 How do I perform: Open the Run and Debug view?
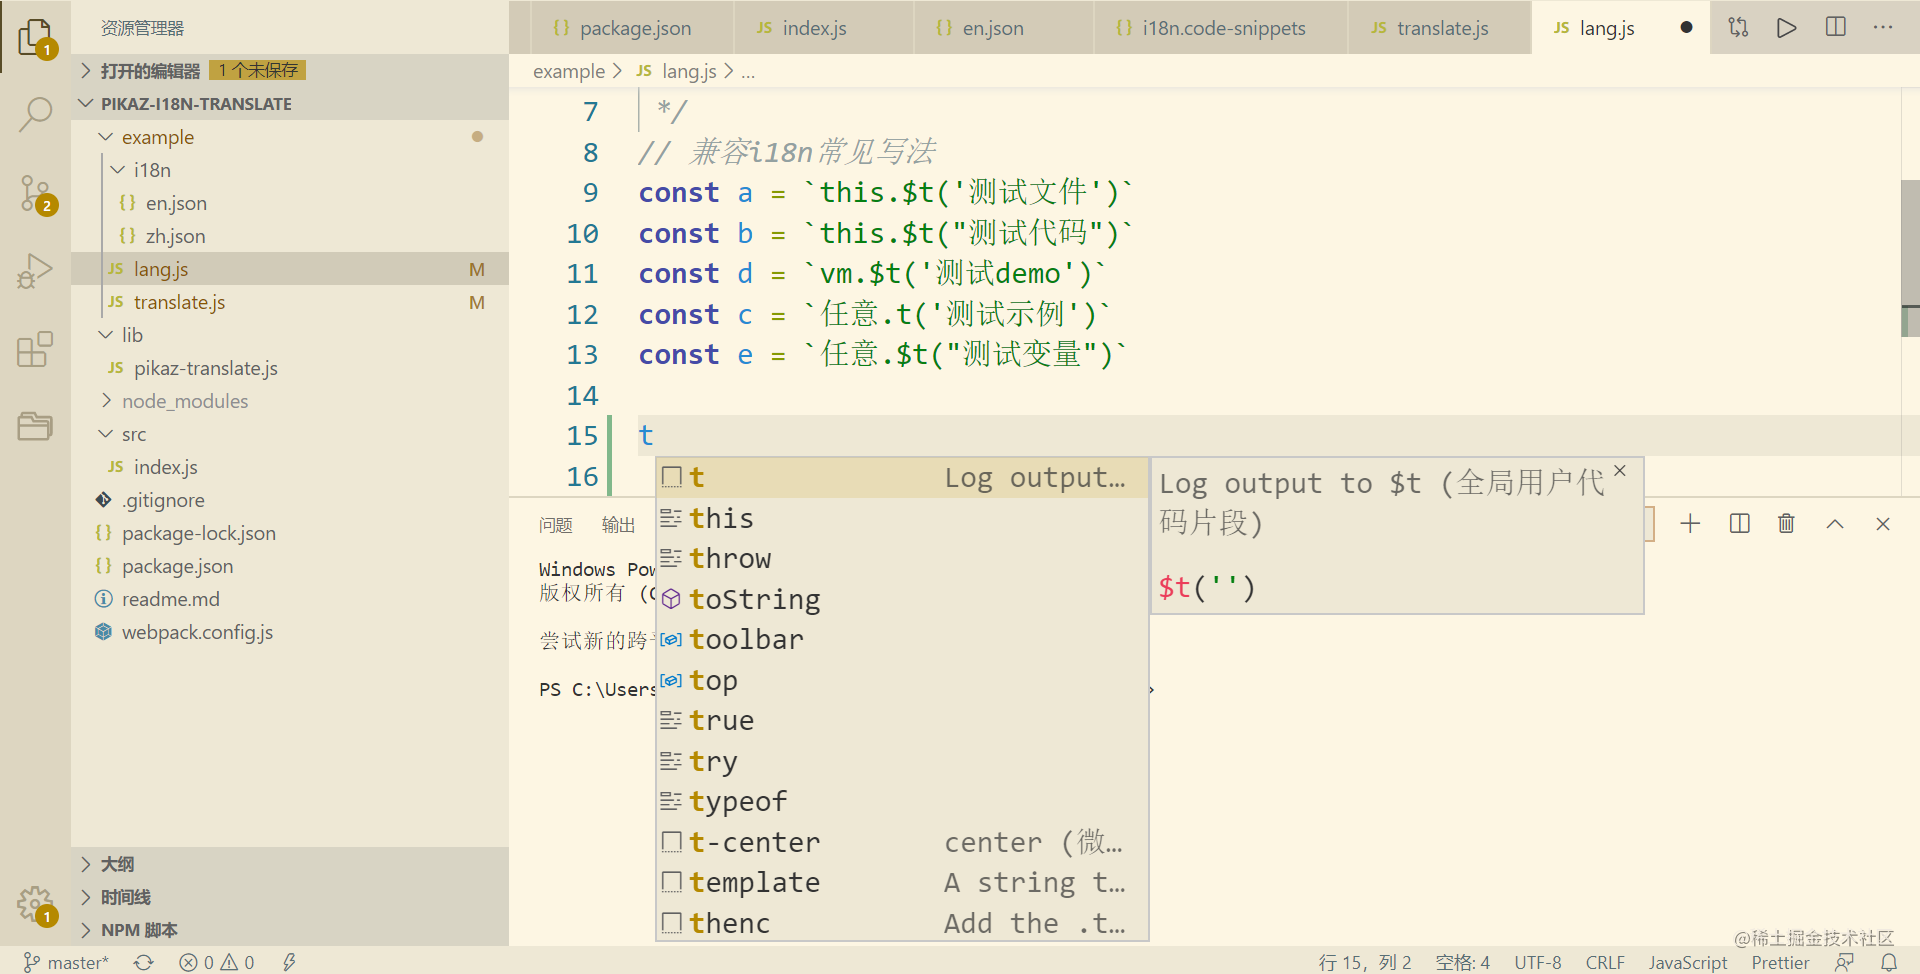(36, 271)
